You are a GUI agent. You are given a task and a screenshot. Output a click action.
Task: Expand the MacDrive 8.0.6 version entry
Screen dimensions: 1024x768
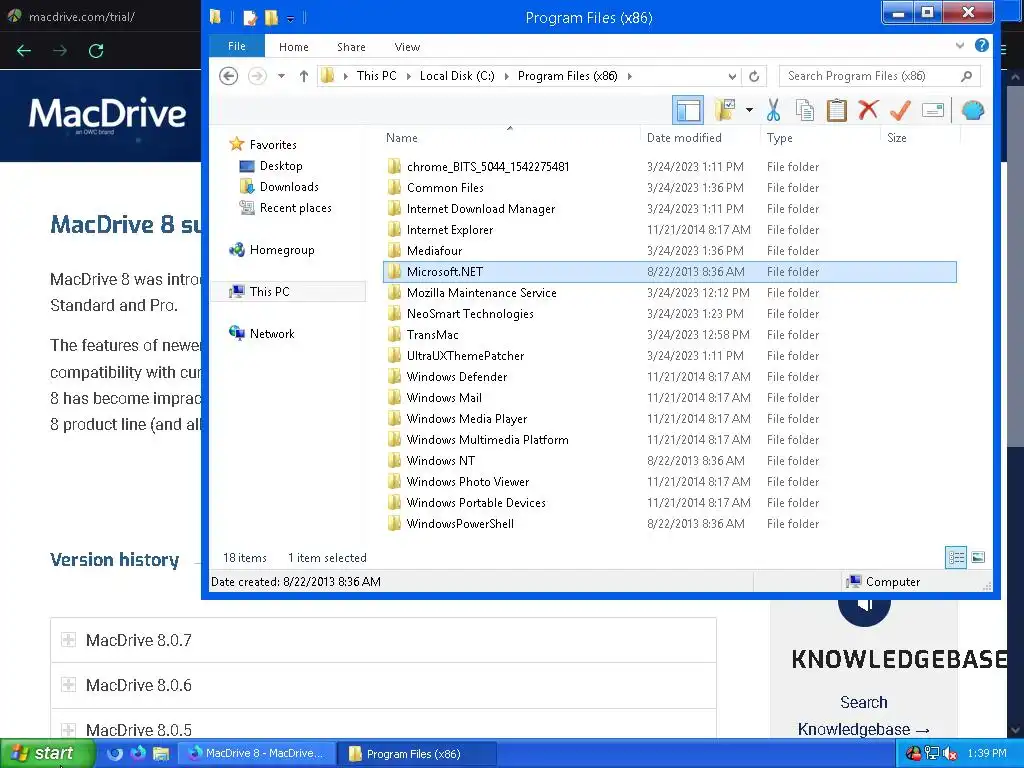(69, 684)
